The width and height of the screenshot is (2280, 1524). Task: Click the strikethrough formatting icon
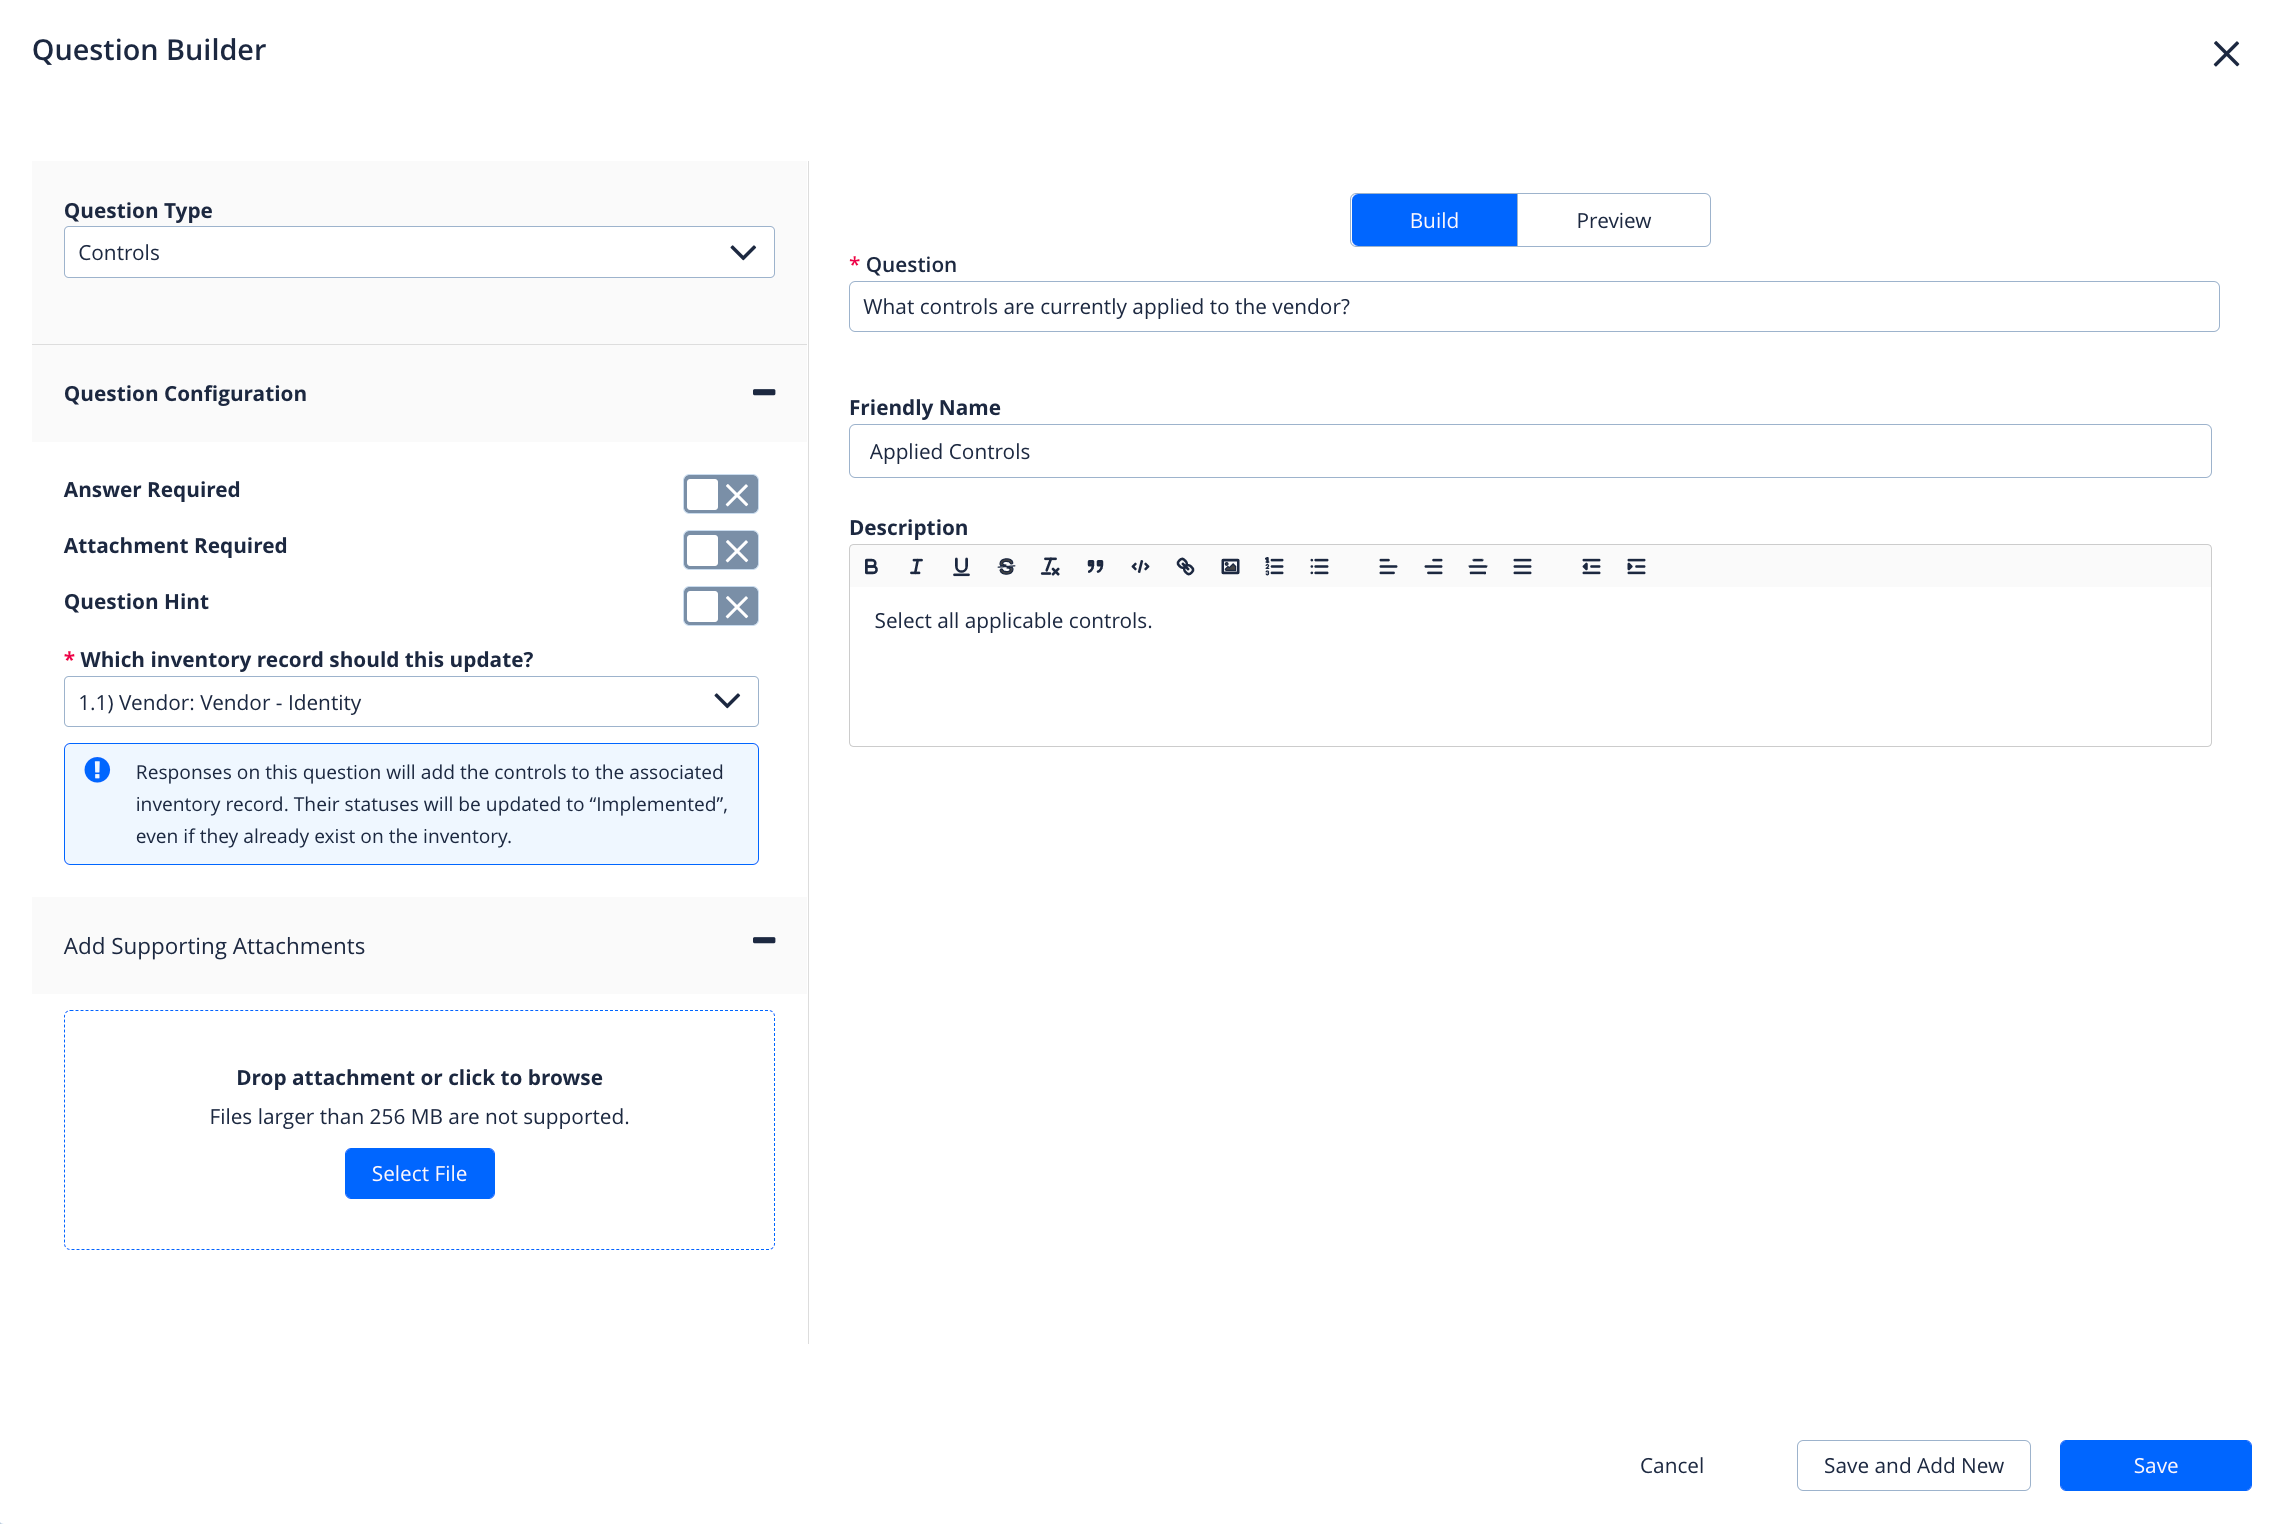pos(1006,567)
